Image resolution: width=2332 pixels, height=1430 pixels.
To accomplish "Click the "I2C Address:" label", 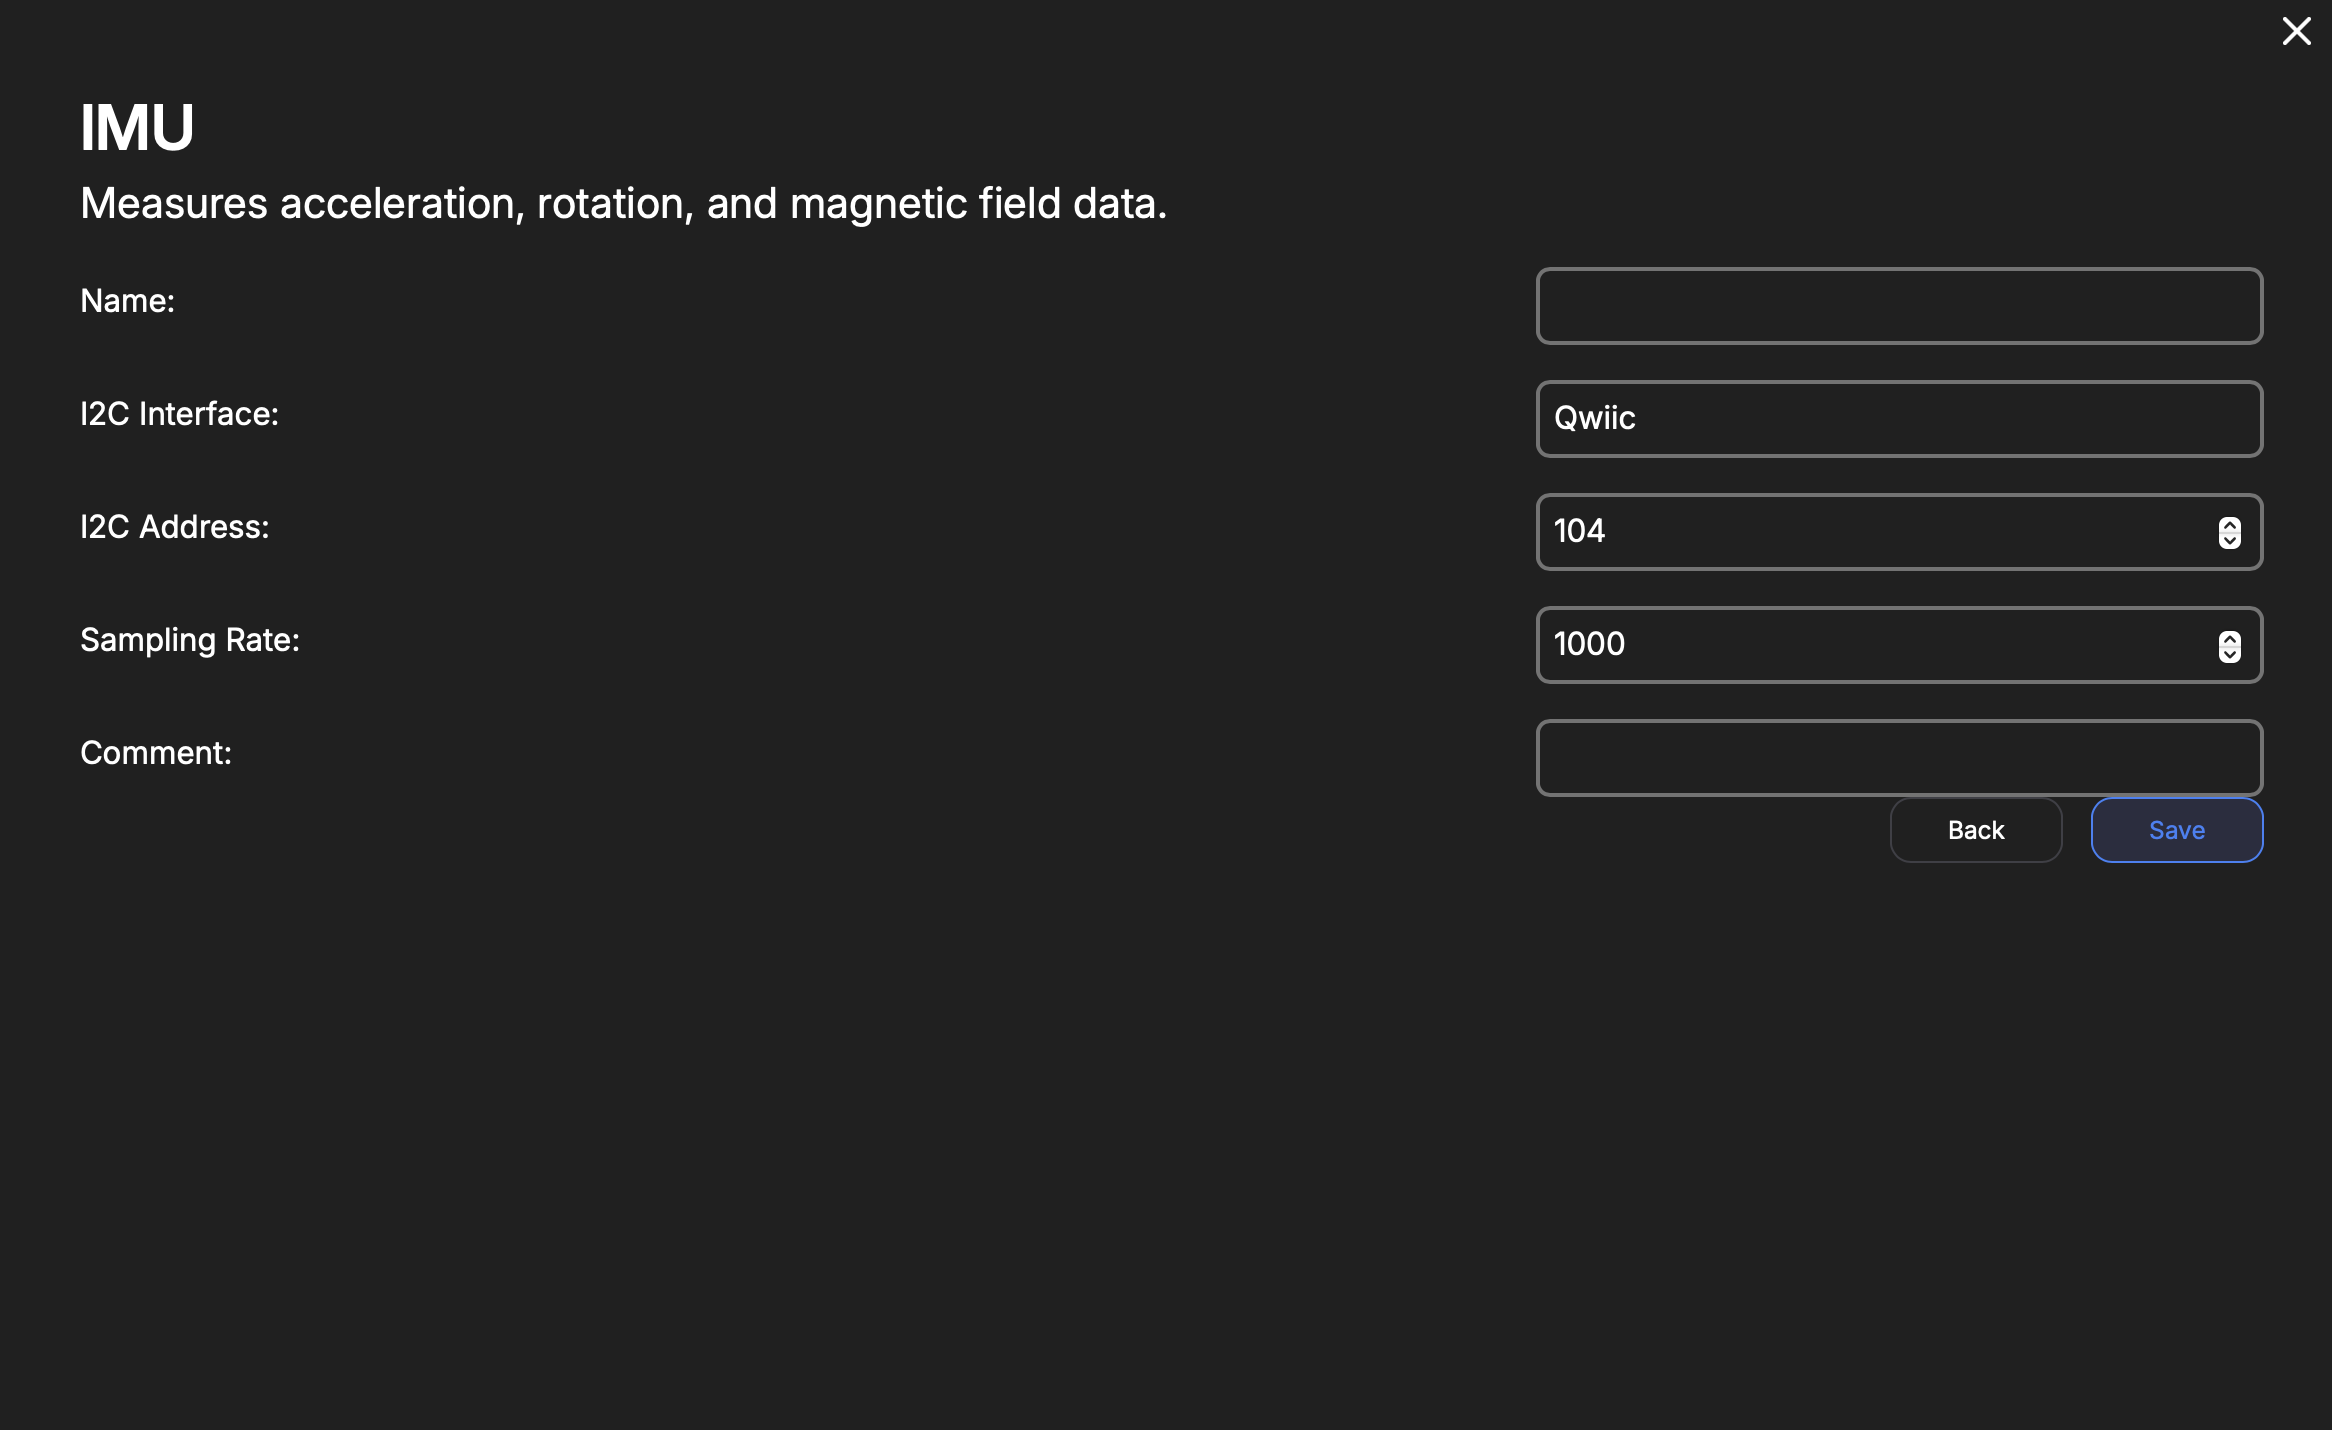I will coord(175,527).
